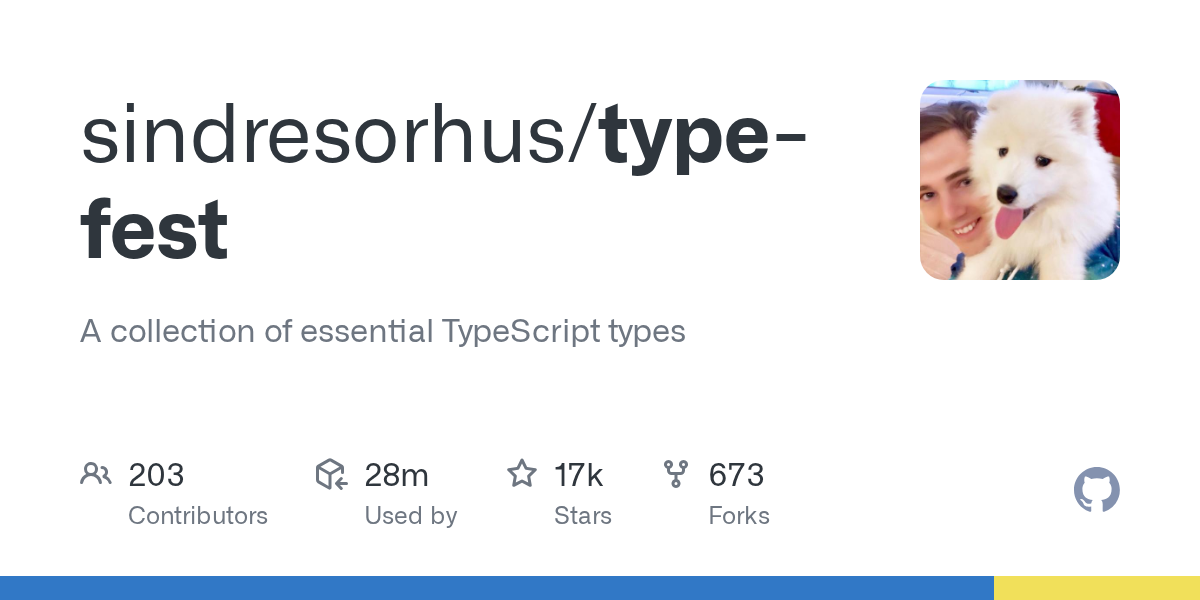Click the Used by package icon
The image size is (1200, 600).
tap(331, 474)
